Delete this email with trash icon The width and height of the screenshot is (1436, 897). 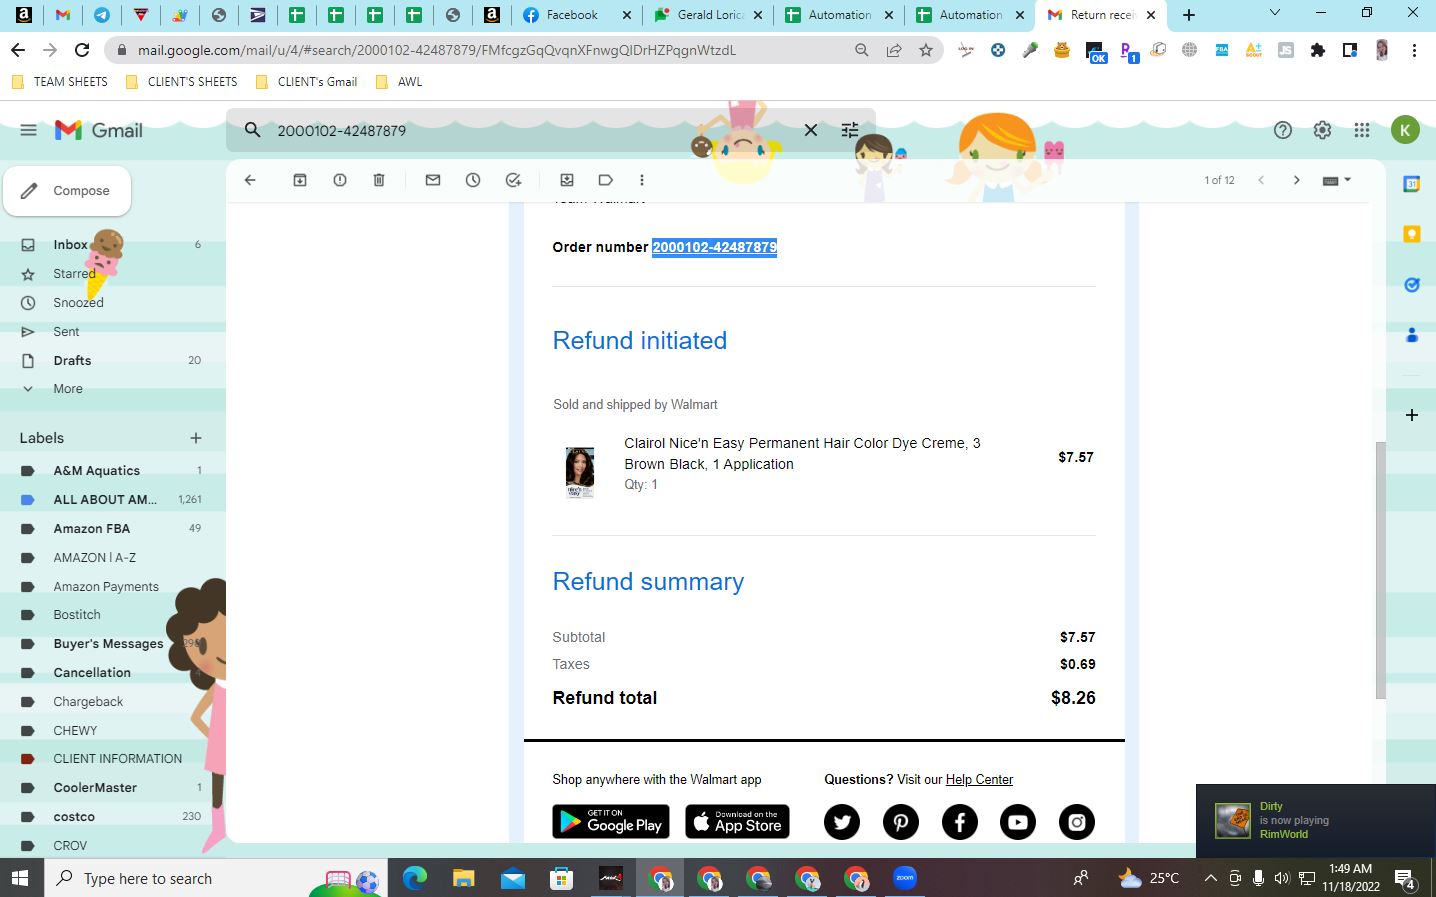click(x=379, y=180)
